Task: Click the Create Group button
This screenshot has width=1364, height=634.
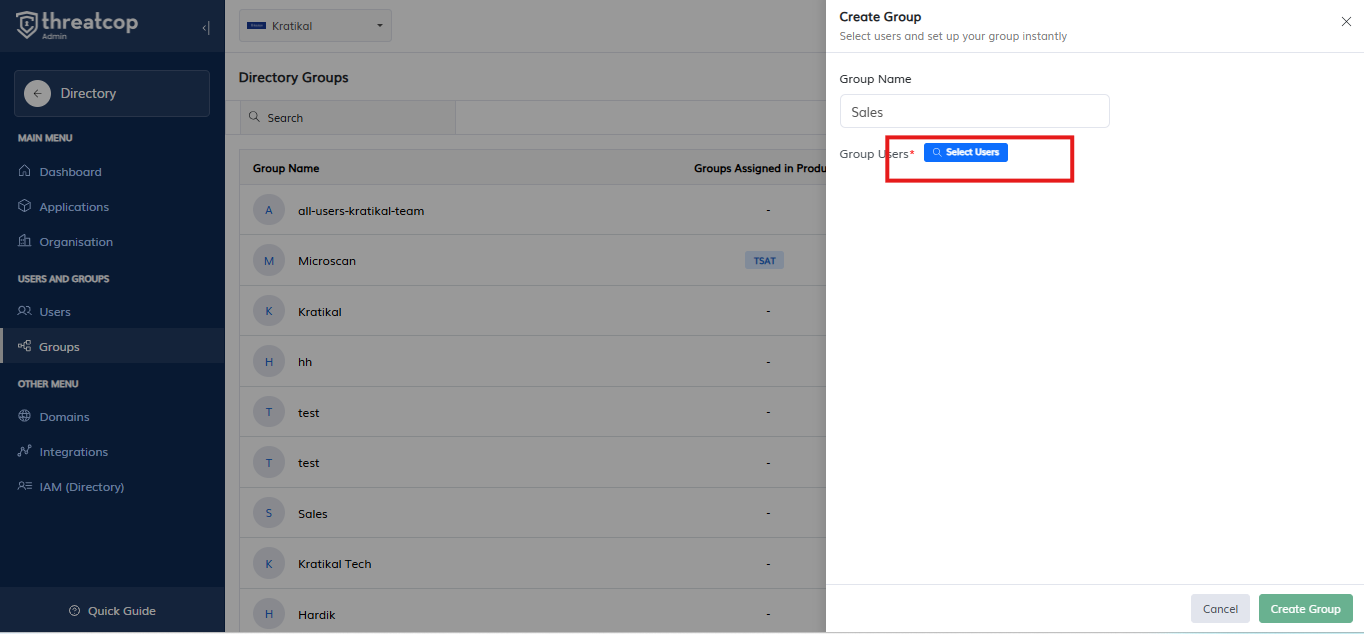Action: tap(1305, 609)
